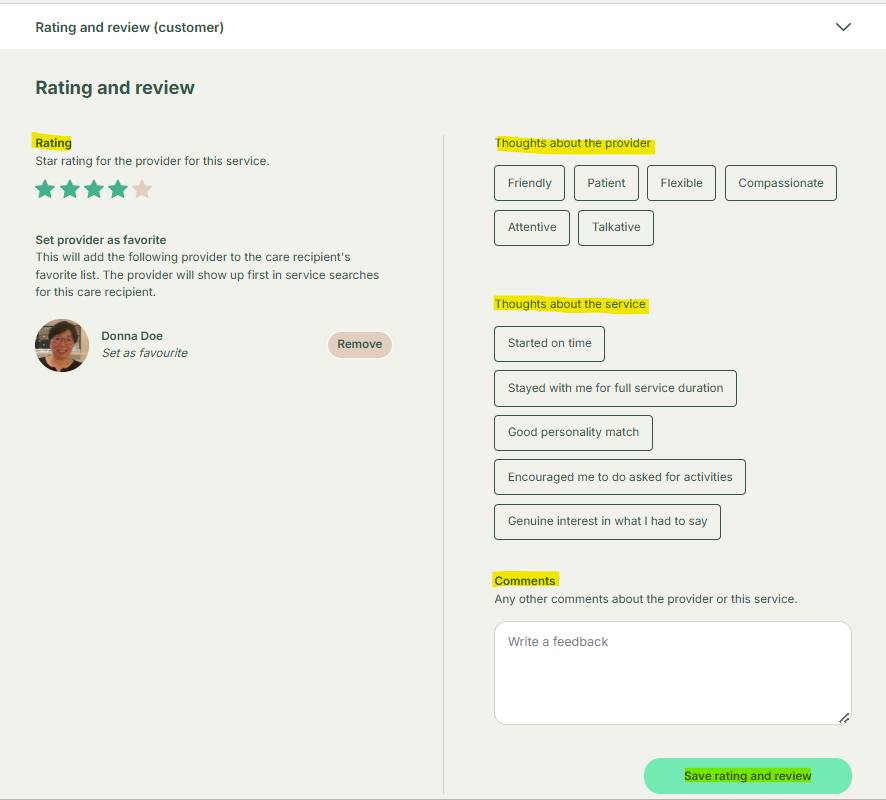Choose Good personality match tag

tap(573, 432)
